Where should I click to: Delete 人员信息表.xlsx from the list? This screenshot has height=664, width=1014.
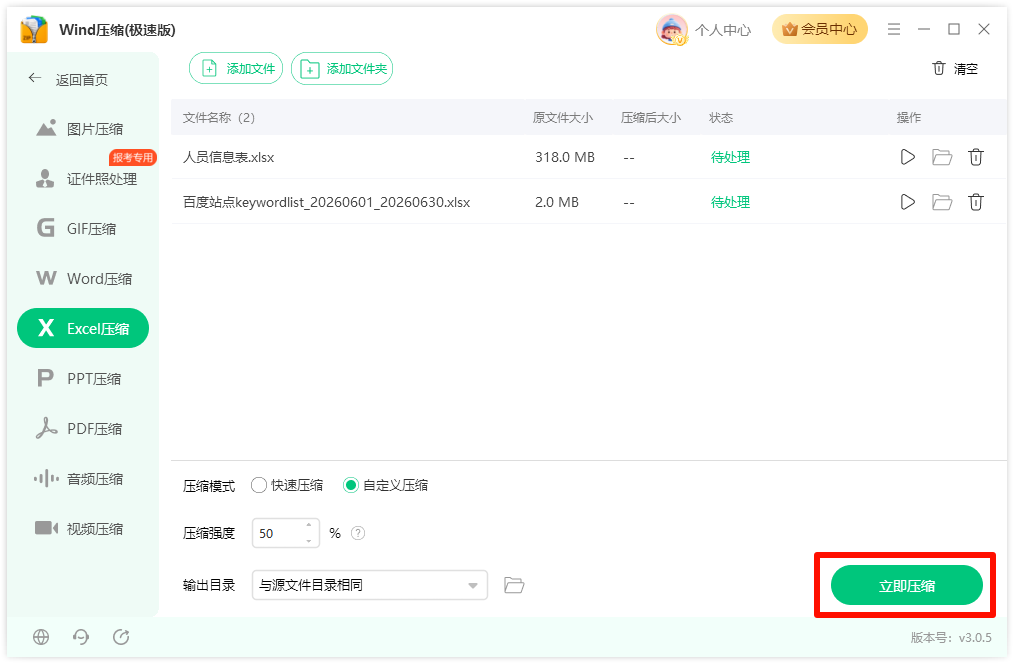(976, 157)
